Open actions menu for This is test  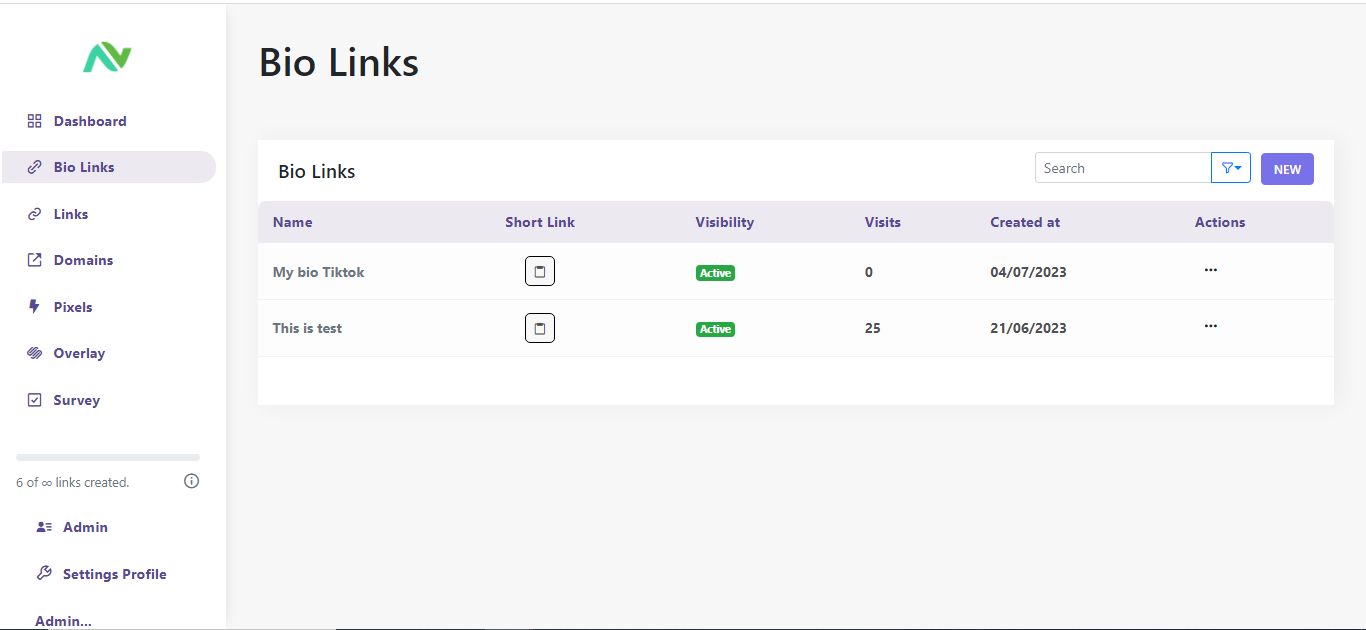[1211, 326]
